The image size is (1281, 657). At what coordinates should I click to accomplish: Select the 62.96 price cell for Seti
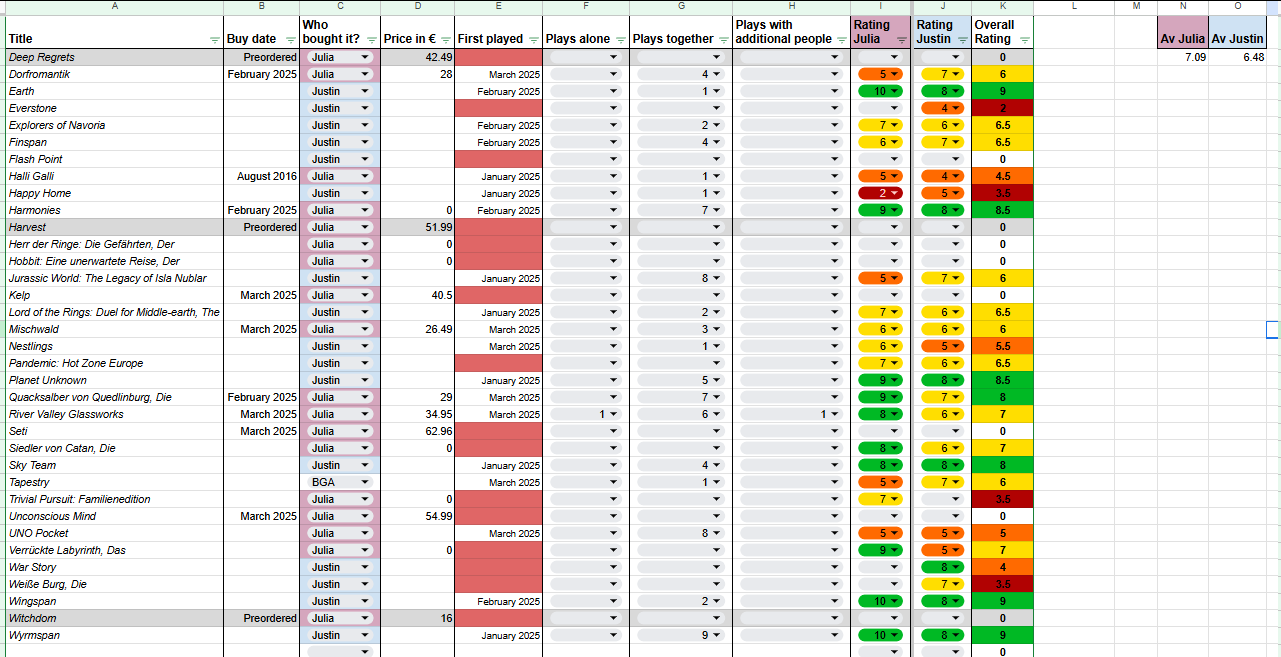pos(418,431)
